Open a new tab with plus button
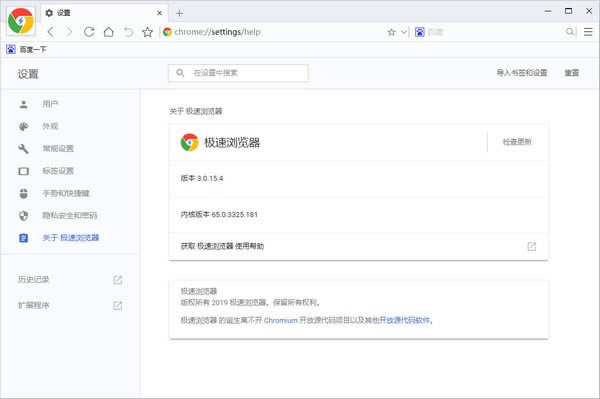600x399 pixels. point(179,13)
